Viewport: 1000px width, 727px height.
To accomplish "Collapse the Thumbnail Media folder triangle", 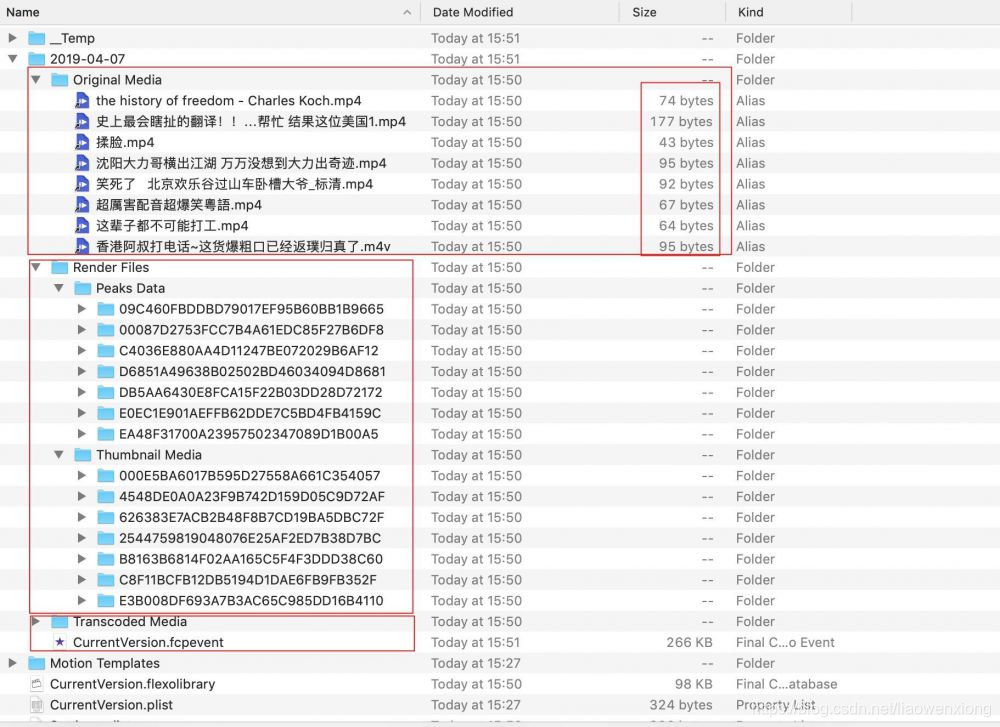I will click(x=59, y=455).
